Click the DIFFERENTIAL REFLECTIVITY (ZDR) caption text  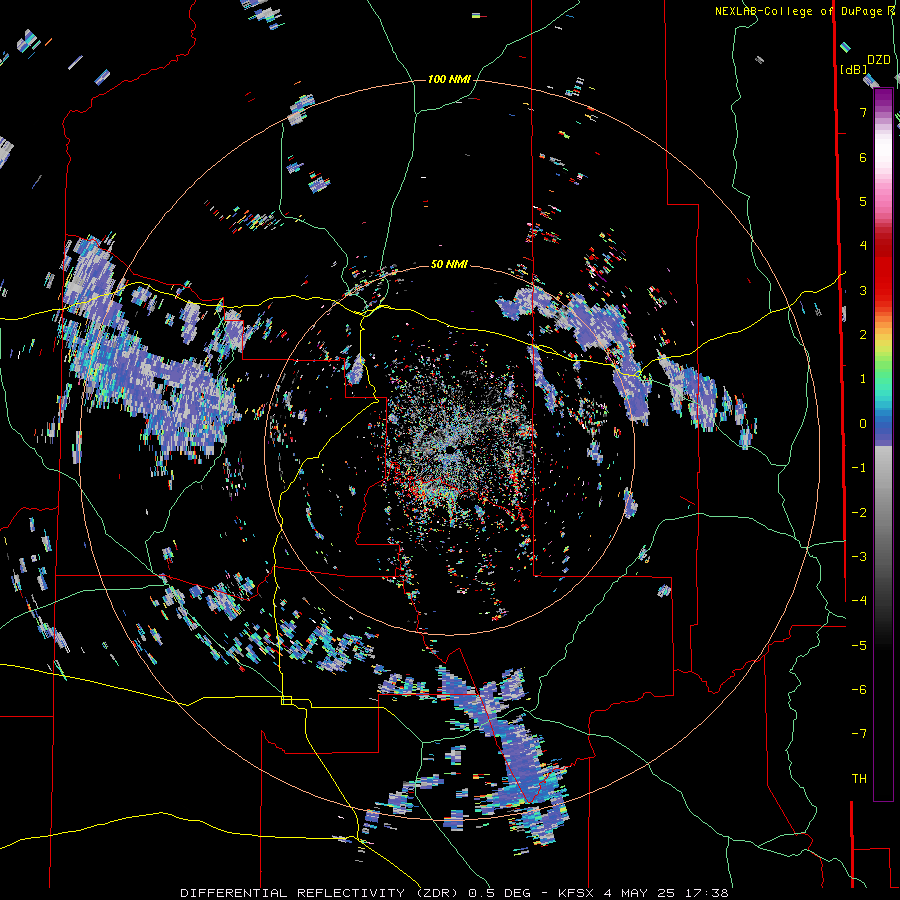(319, 893)
